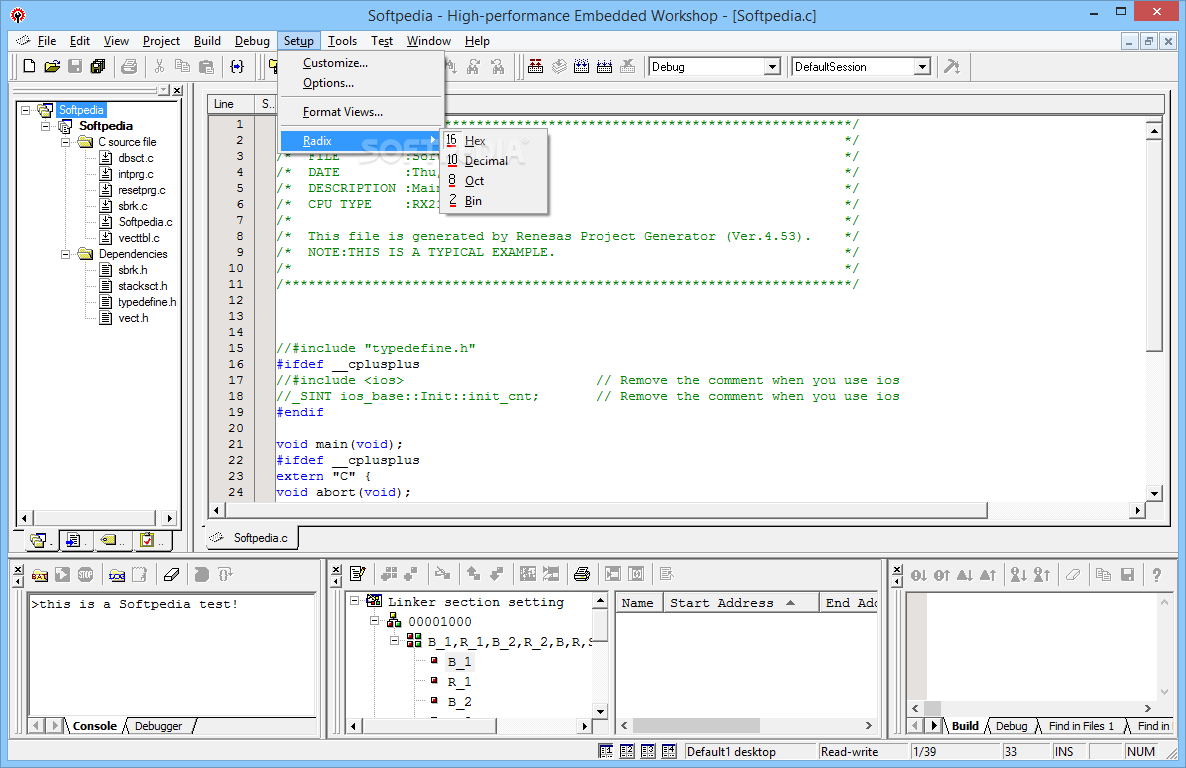The height and width of the screenshot is (768, 1186).
Task: Close the console output panel
Action: click(x=18, y=571)
